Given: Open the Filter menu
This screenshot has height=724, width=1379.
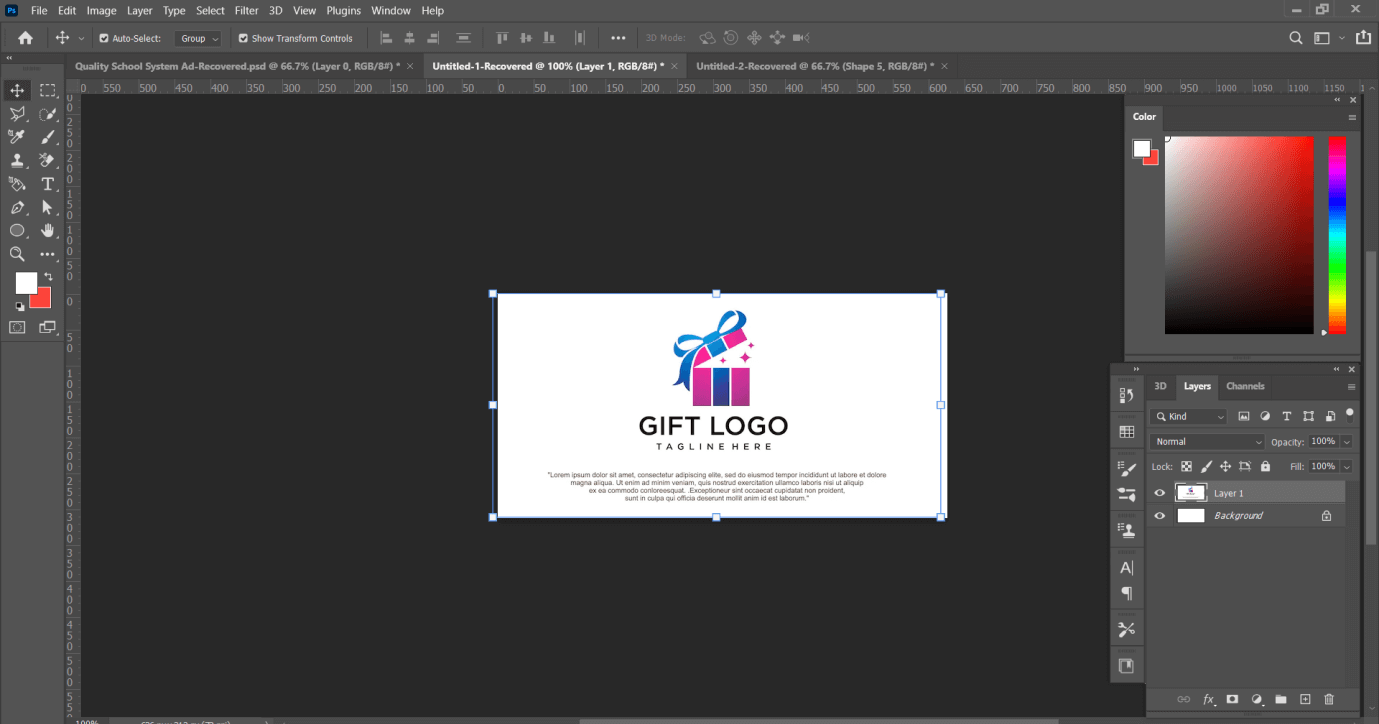Looking at the screenshot, I should (x=246, y=10).
